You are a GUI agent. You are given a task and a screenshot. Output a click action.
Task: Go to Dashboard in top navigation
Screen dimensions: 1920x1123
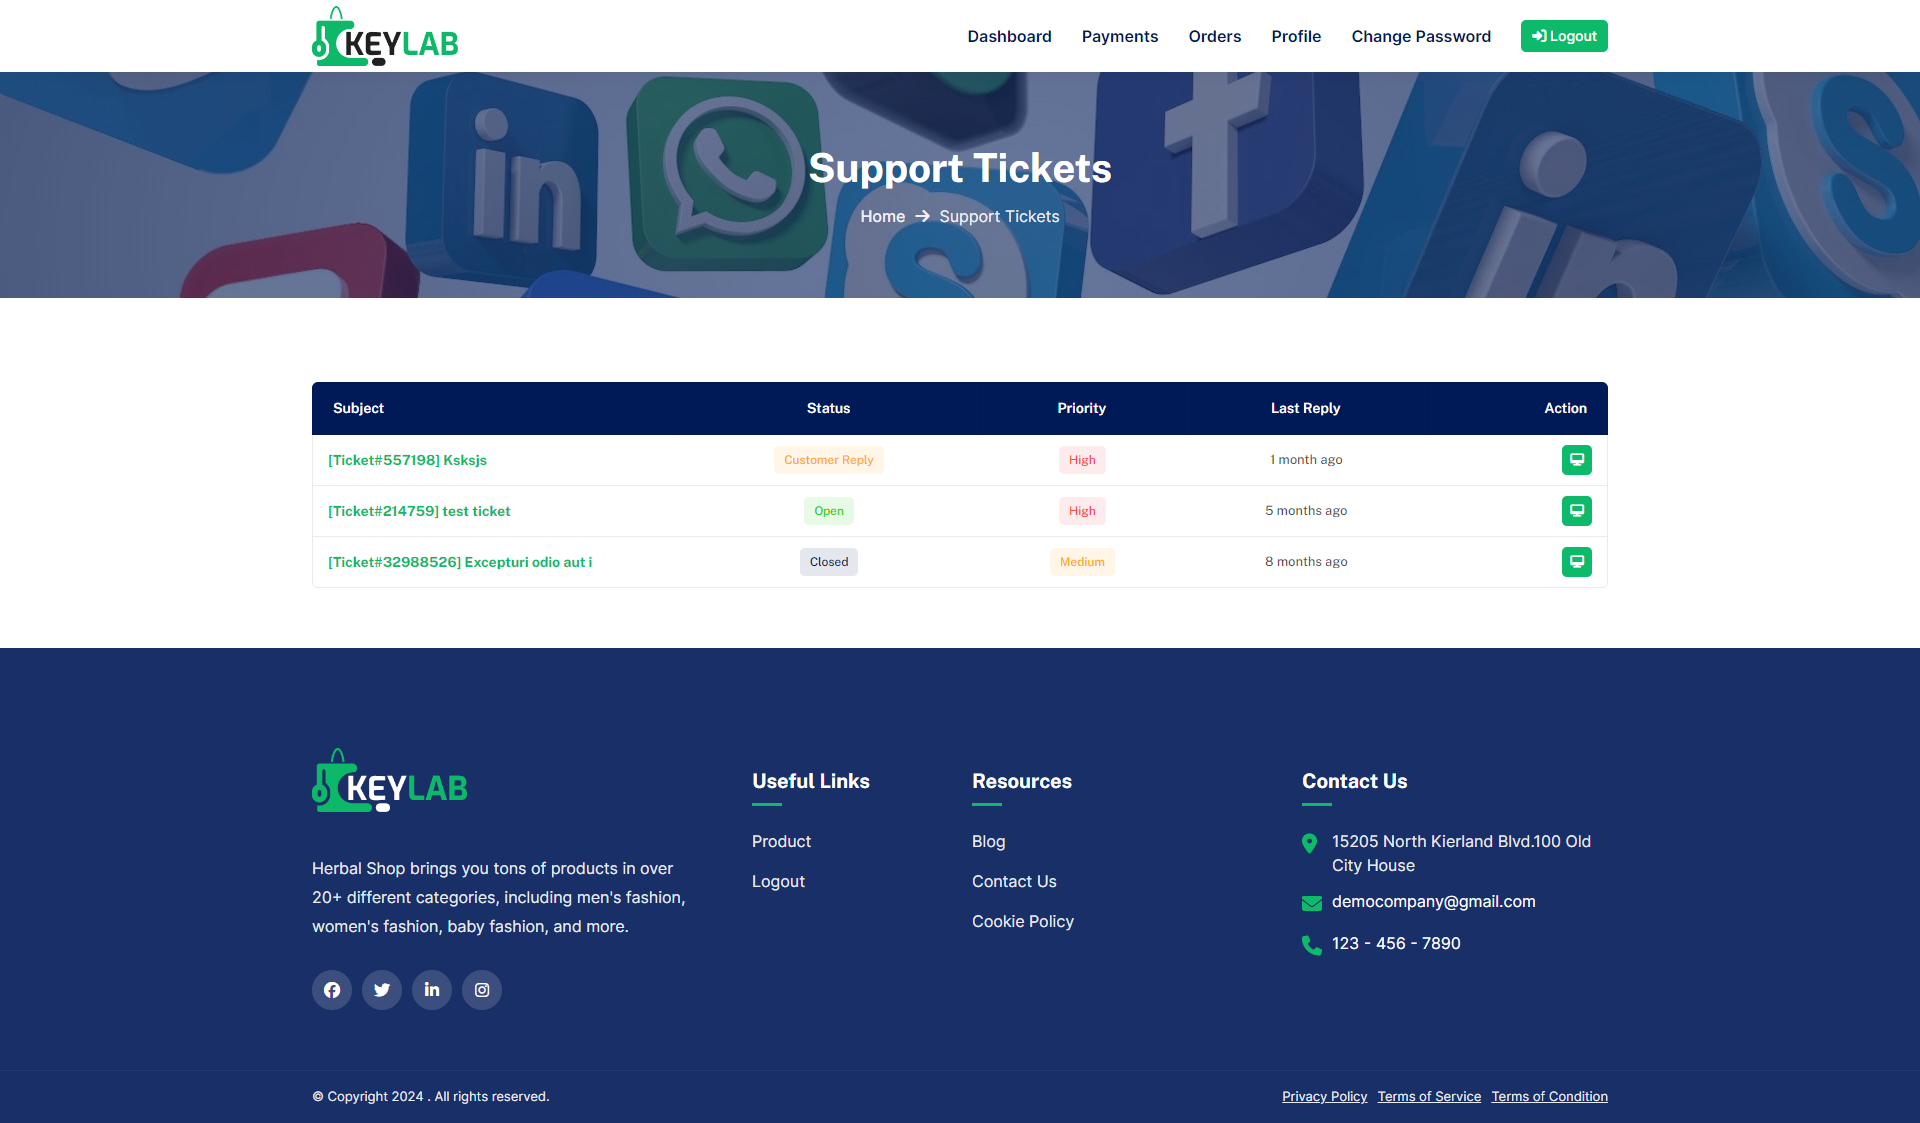[1009, 36]
